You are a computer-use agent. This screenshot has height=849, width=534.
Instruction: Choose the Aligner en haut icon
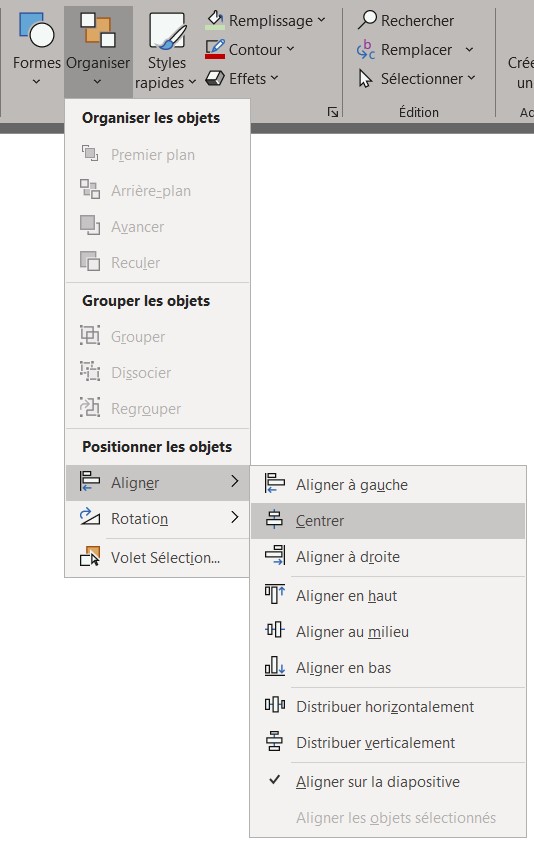(x=275, y=594)
